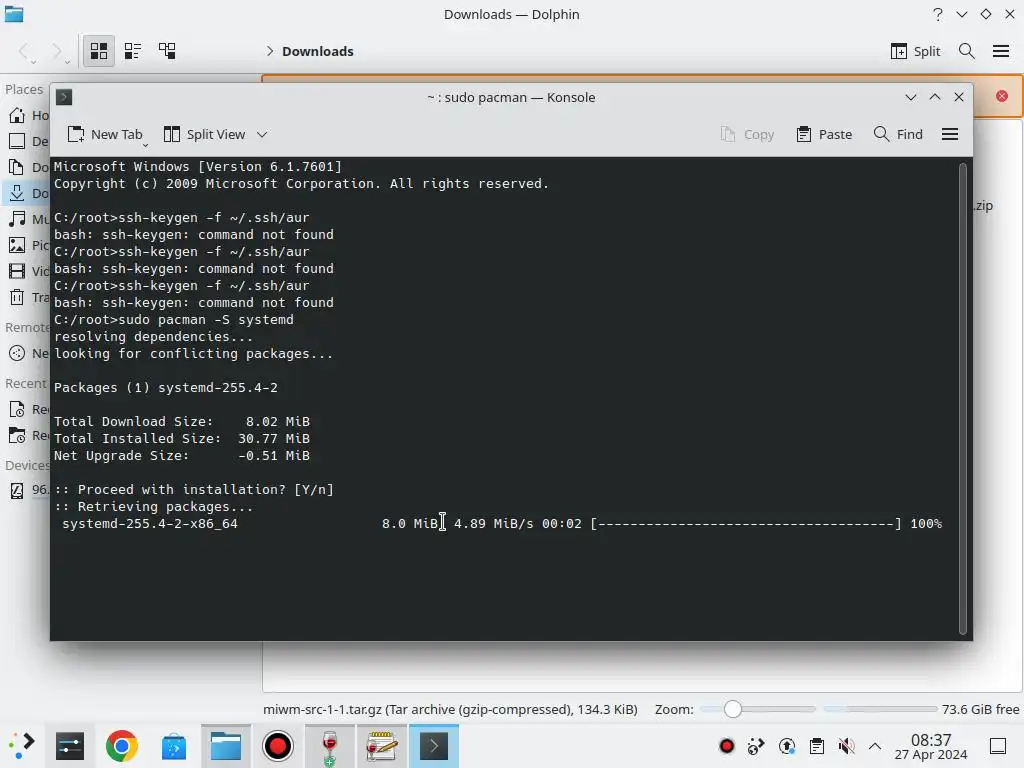The width and height of the screenshot is (1024, 768).
Task: Click the Dolphin forward navigation arrow
Action: click(57, 51)
